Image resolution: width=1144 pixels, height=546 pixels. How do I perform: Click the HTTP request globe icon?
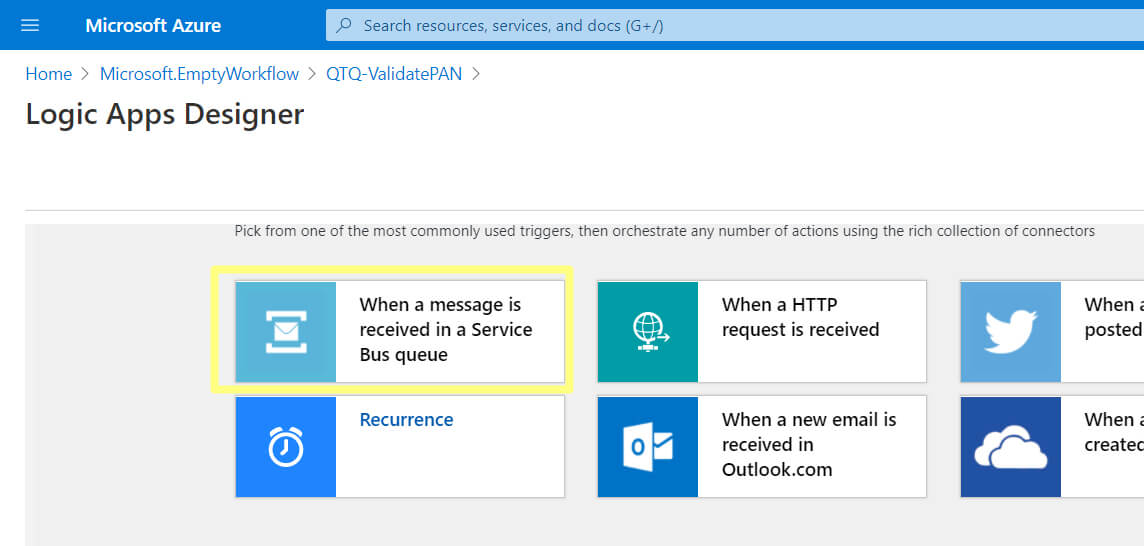648,331
